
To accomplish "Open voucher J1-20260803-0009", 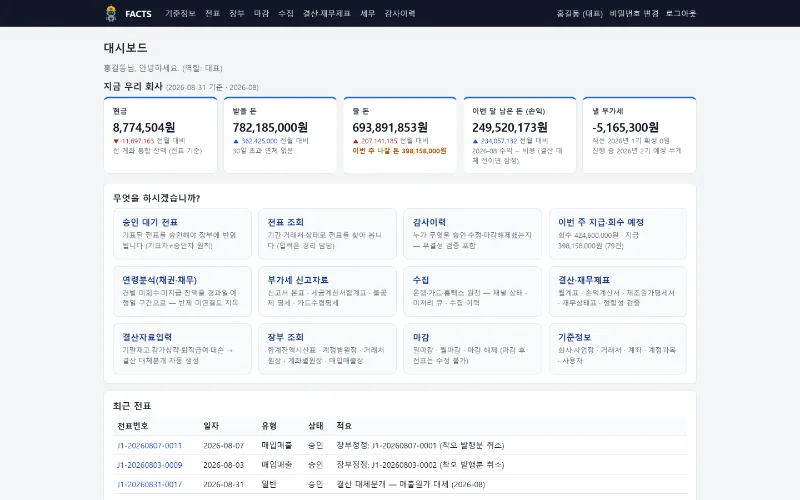I will coord(149,465).
